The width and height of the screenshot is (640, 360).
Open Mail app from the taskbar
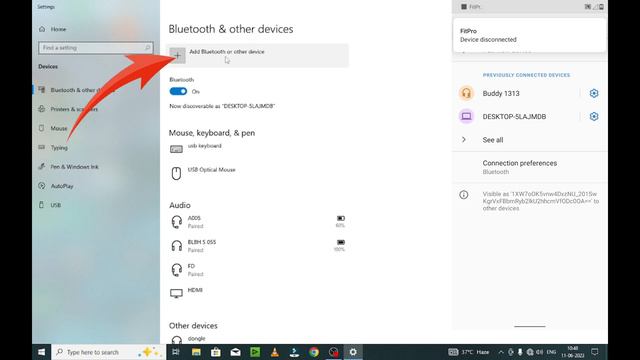[235, 352]
